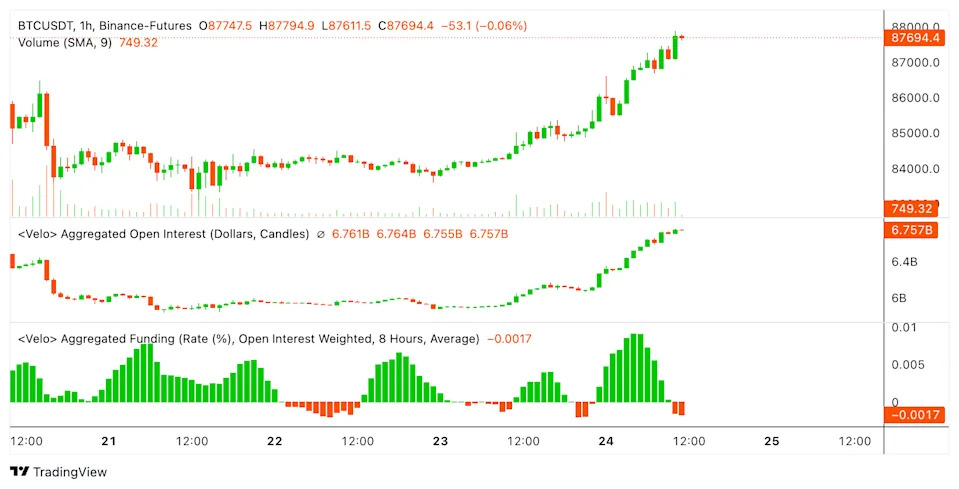Screen dimensions: 959x489
Task: Click the open value O87747.5
Action: click(x=224, y=26)
